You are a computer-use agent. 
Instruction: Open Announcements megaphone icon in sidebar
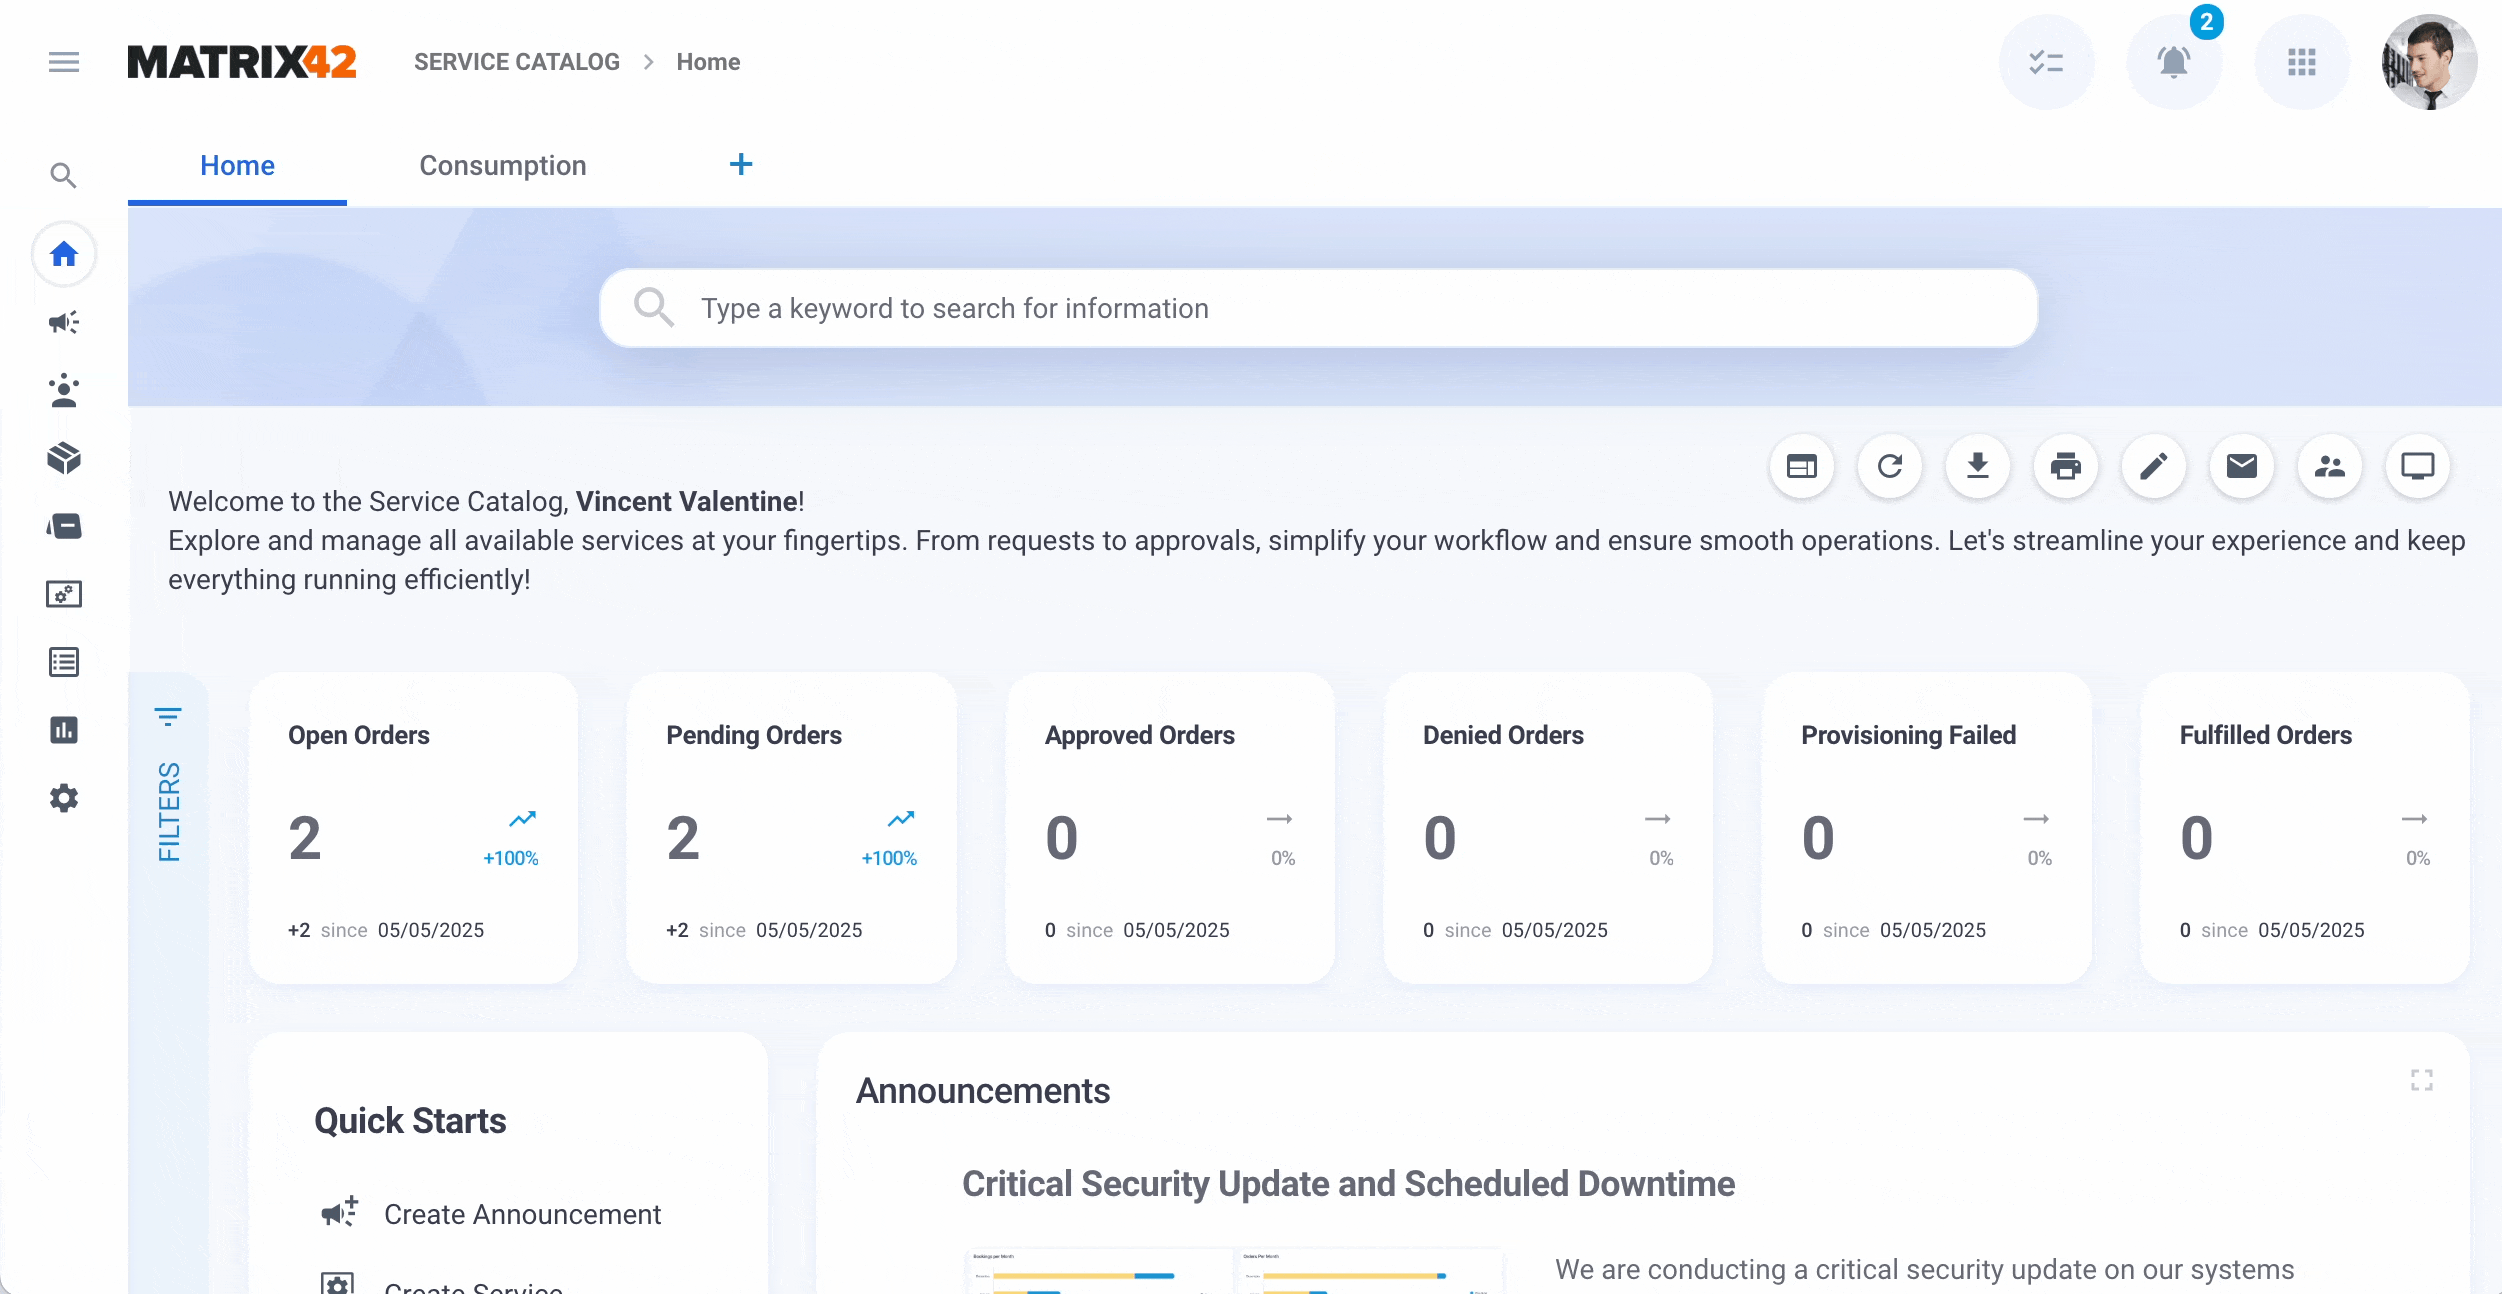point(64,322)
